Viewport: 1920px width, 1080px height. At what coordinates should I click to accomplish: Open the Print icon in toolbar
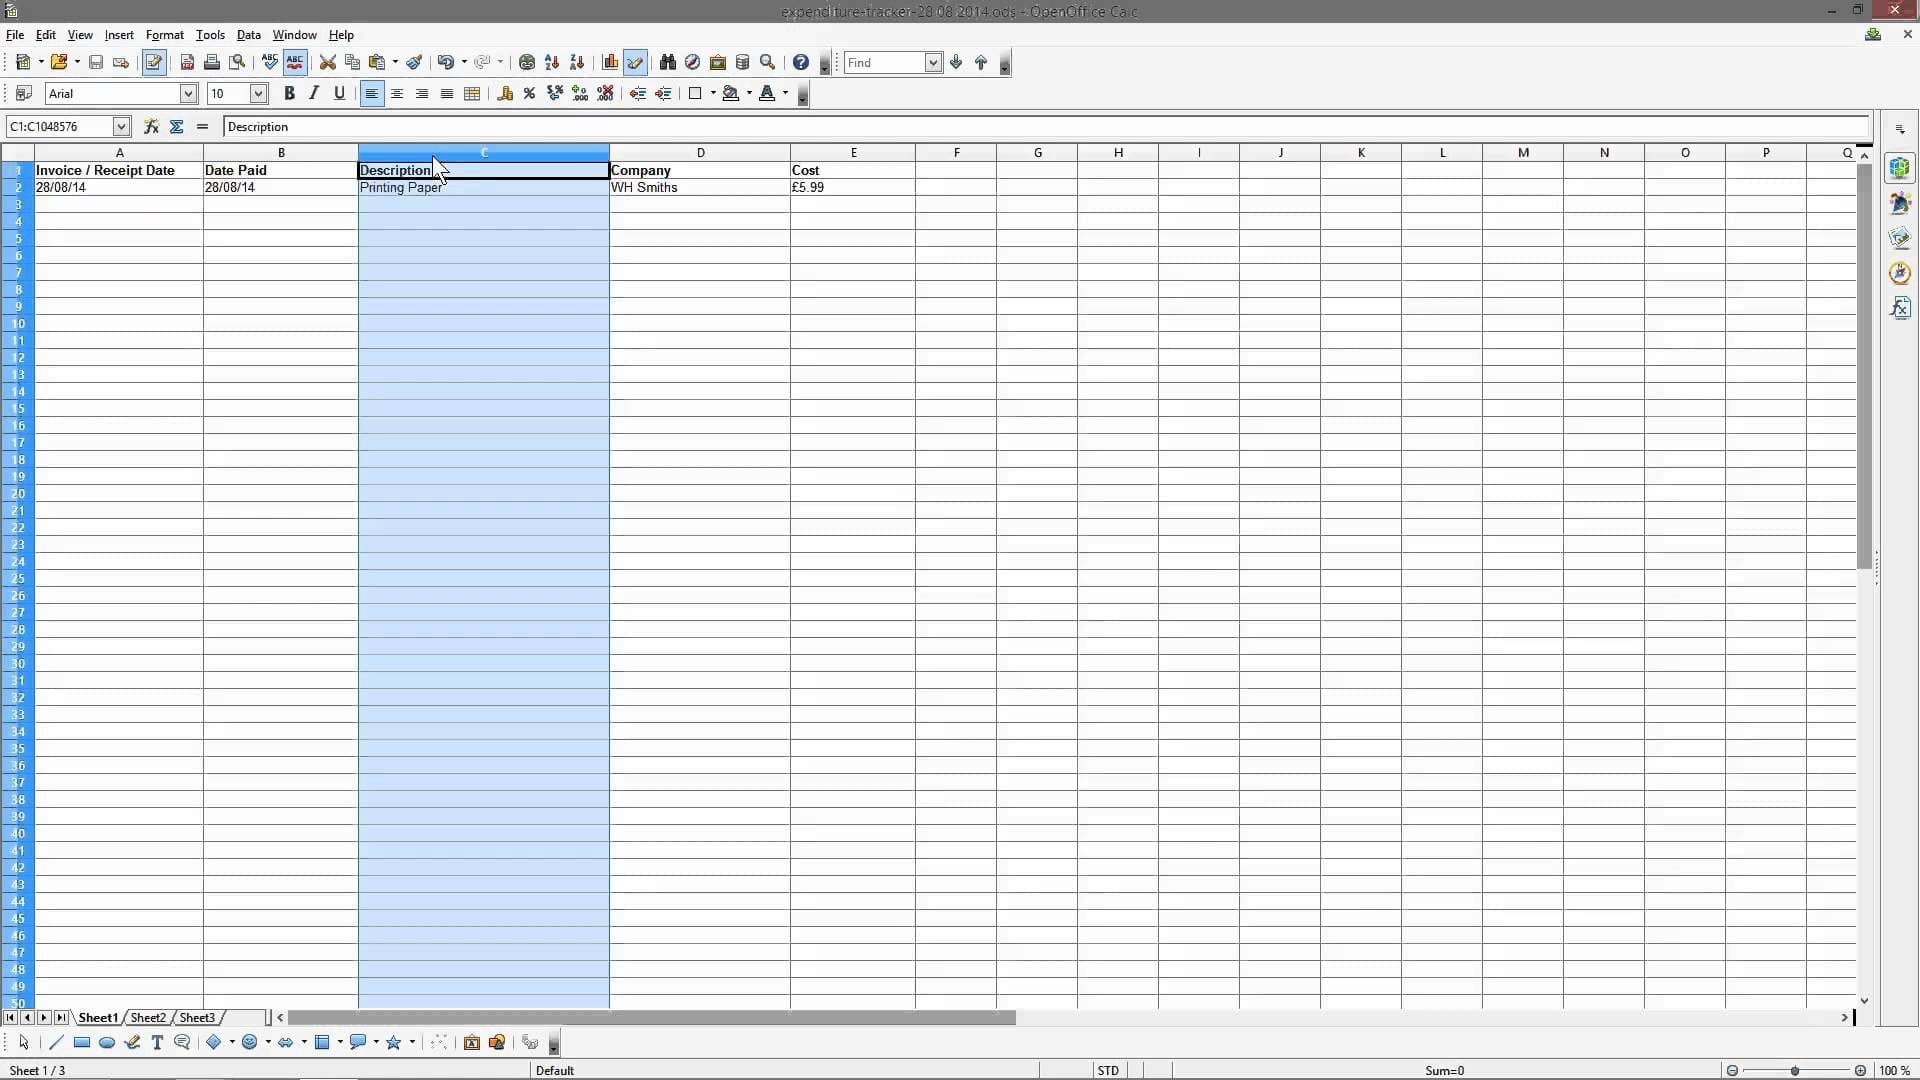pyautogui.click(x=211, y=62)
